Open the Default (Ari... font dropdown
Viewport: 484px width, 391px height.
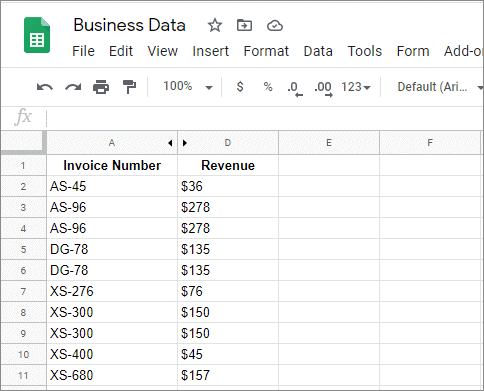[x=440, y=87]
